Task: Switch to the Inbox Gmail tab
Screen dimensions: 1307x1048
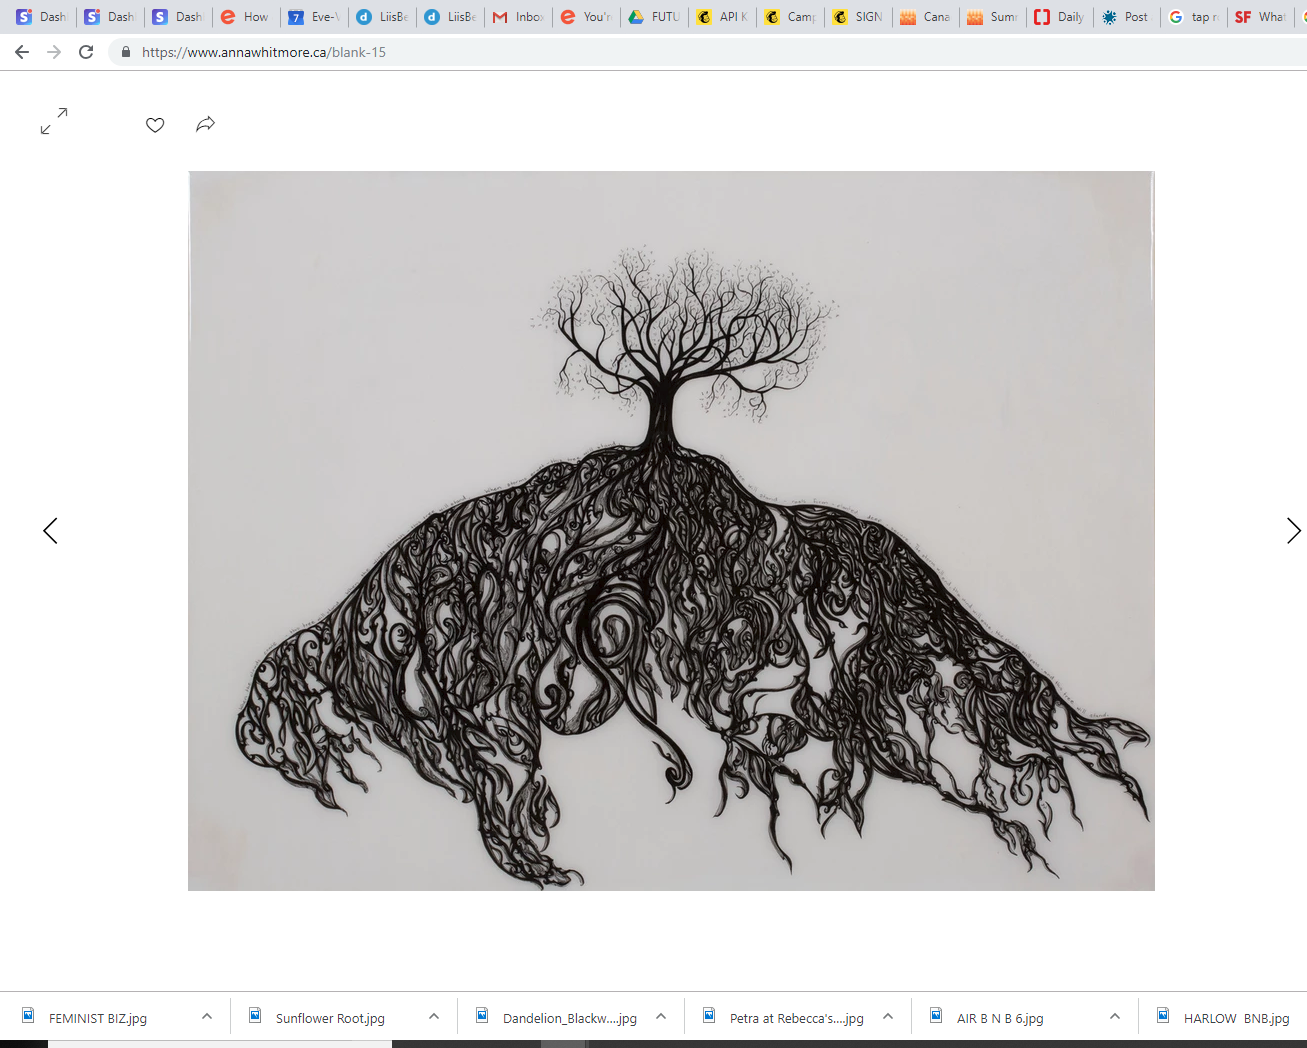Action: click(x=519, y=17)
